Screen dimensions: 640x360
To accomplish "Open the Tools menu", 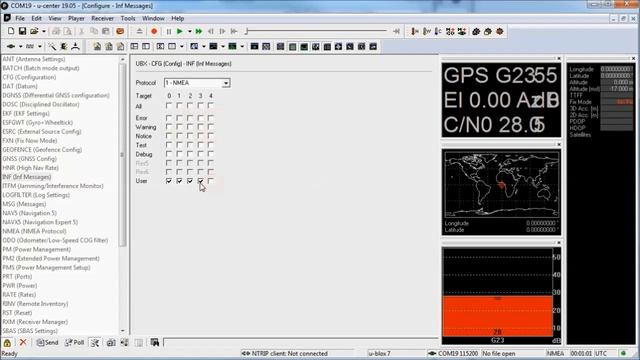I will pos(128,18).
